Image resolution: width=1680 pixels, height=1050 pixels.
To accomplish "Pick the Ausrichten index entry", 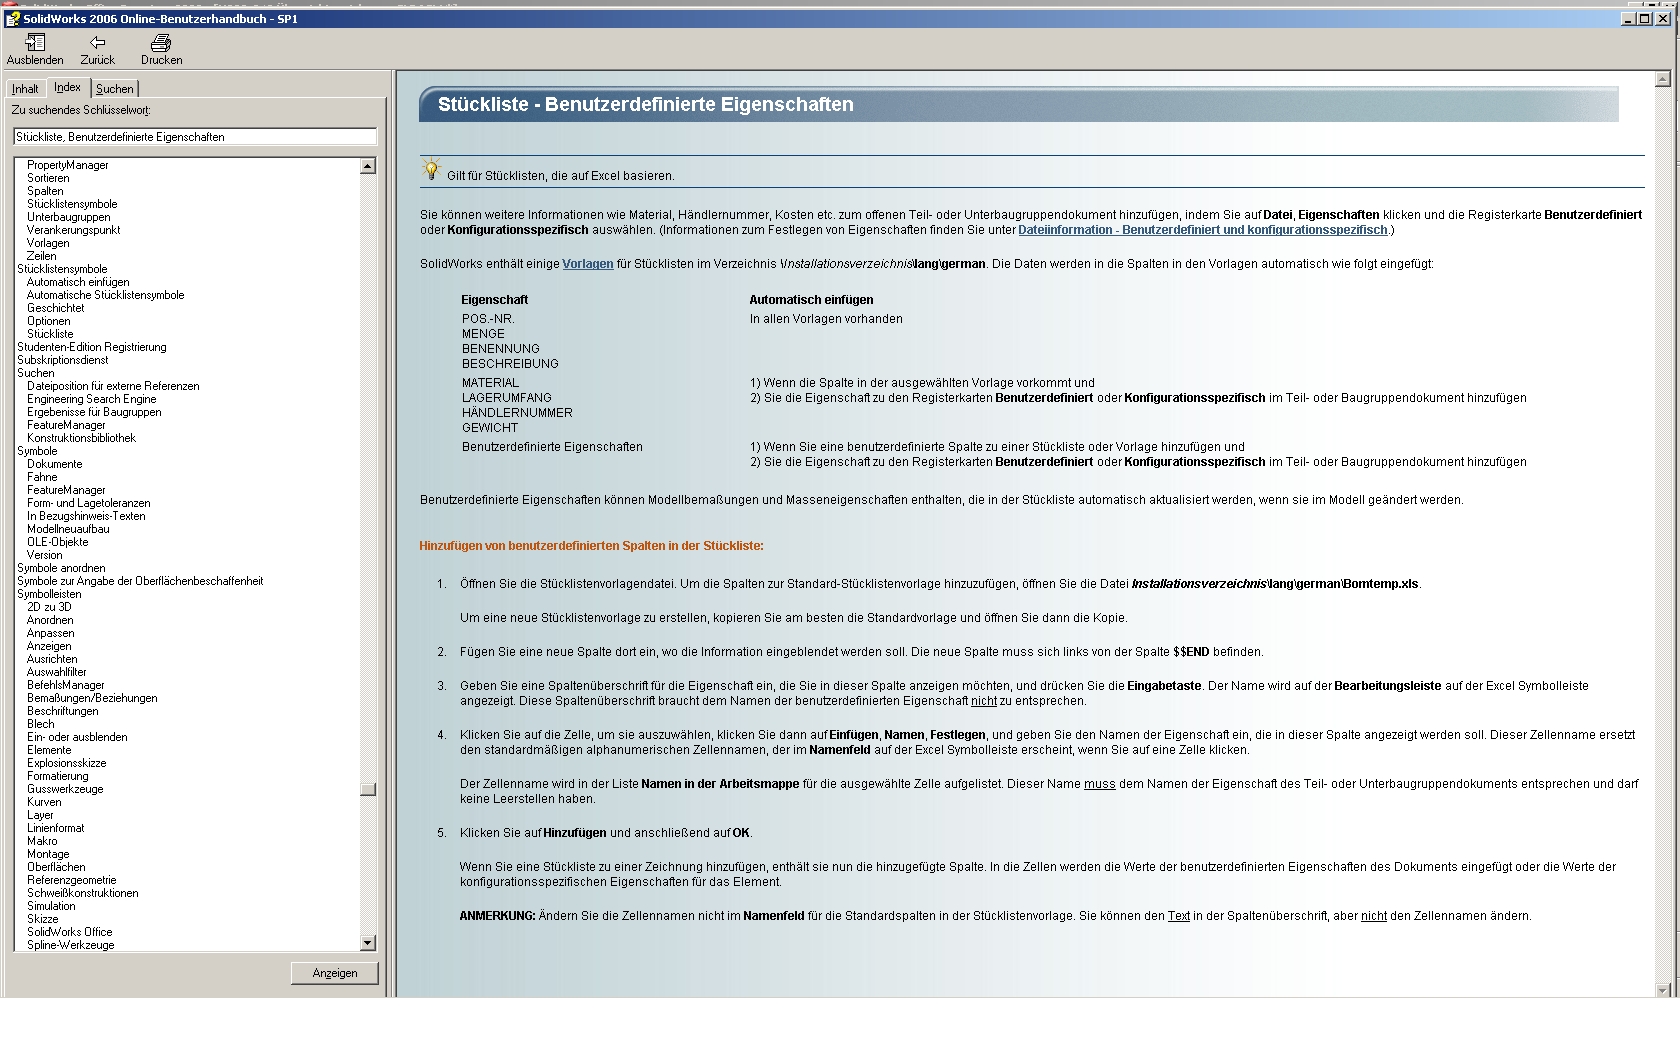I will pyautogui.click(x=52, y=659).
